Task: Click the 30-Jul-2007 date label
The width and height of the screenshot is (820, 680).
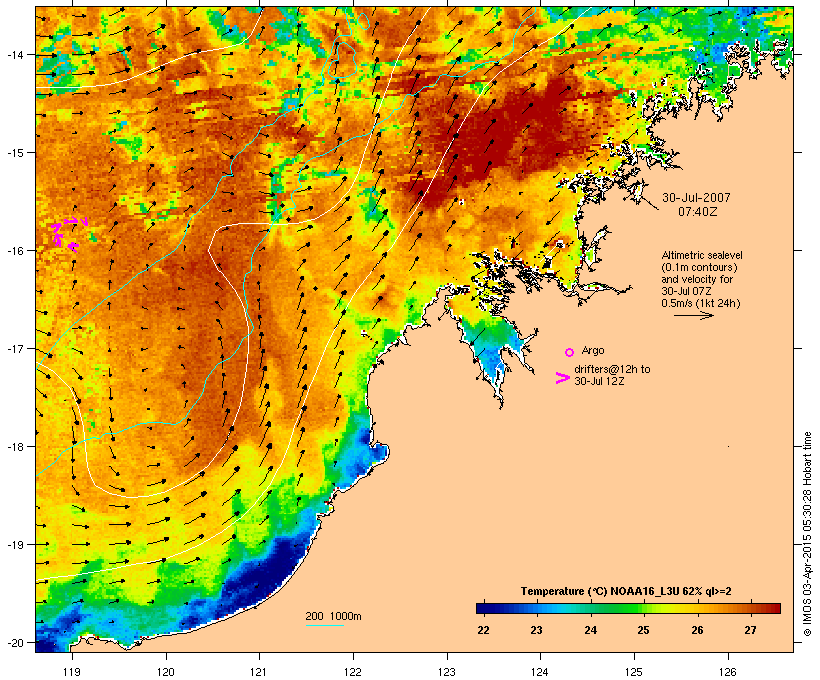Action: click(x=696, y=198)
